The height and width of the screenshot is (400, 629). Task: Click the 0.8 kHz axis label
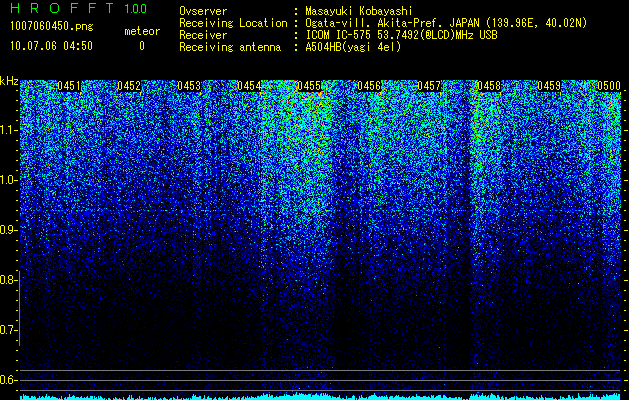(7, 280)
